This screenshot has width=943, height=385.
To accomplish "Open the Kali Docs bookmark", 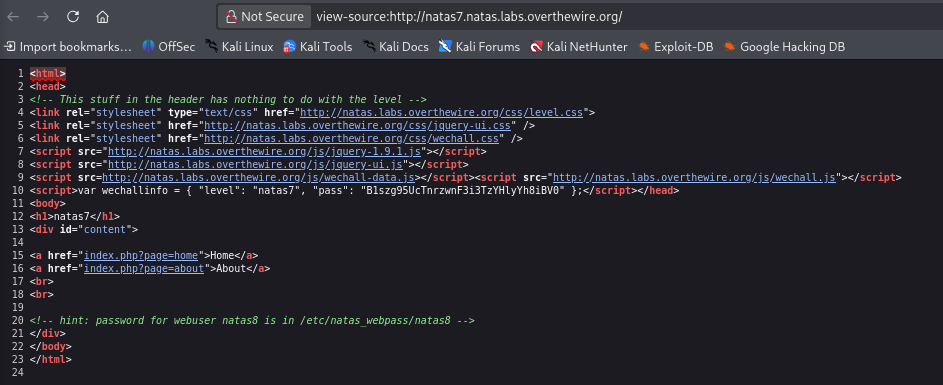I will (x=396, y=46).
